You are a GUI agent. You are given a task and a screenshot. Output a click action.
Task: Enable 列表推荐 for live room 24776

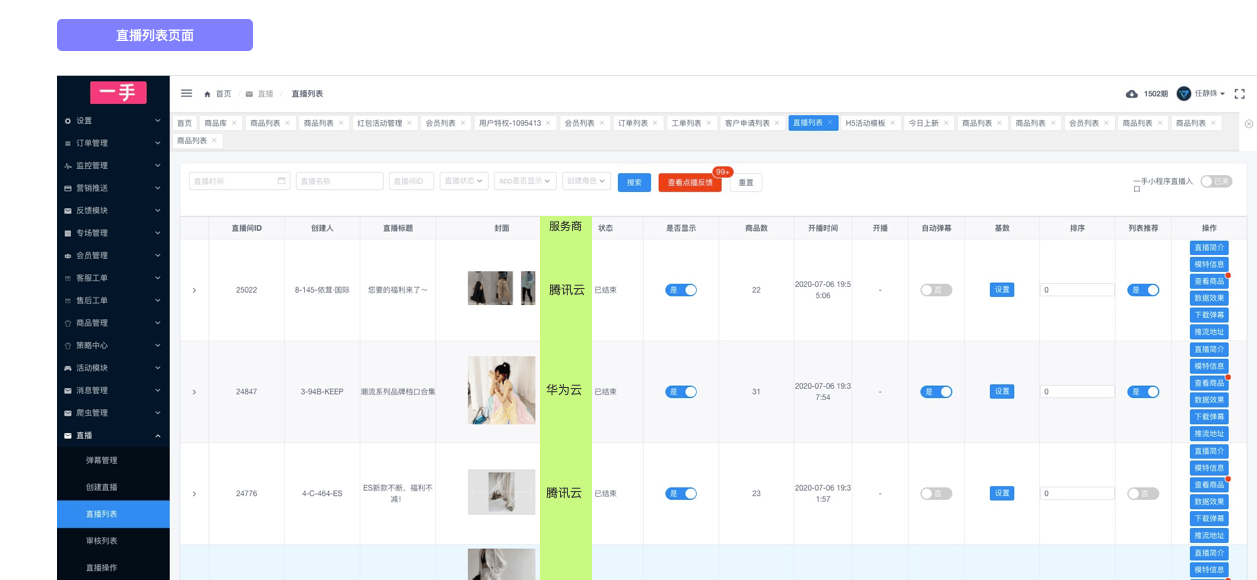tap(1143, 493)
